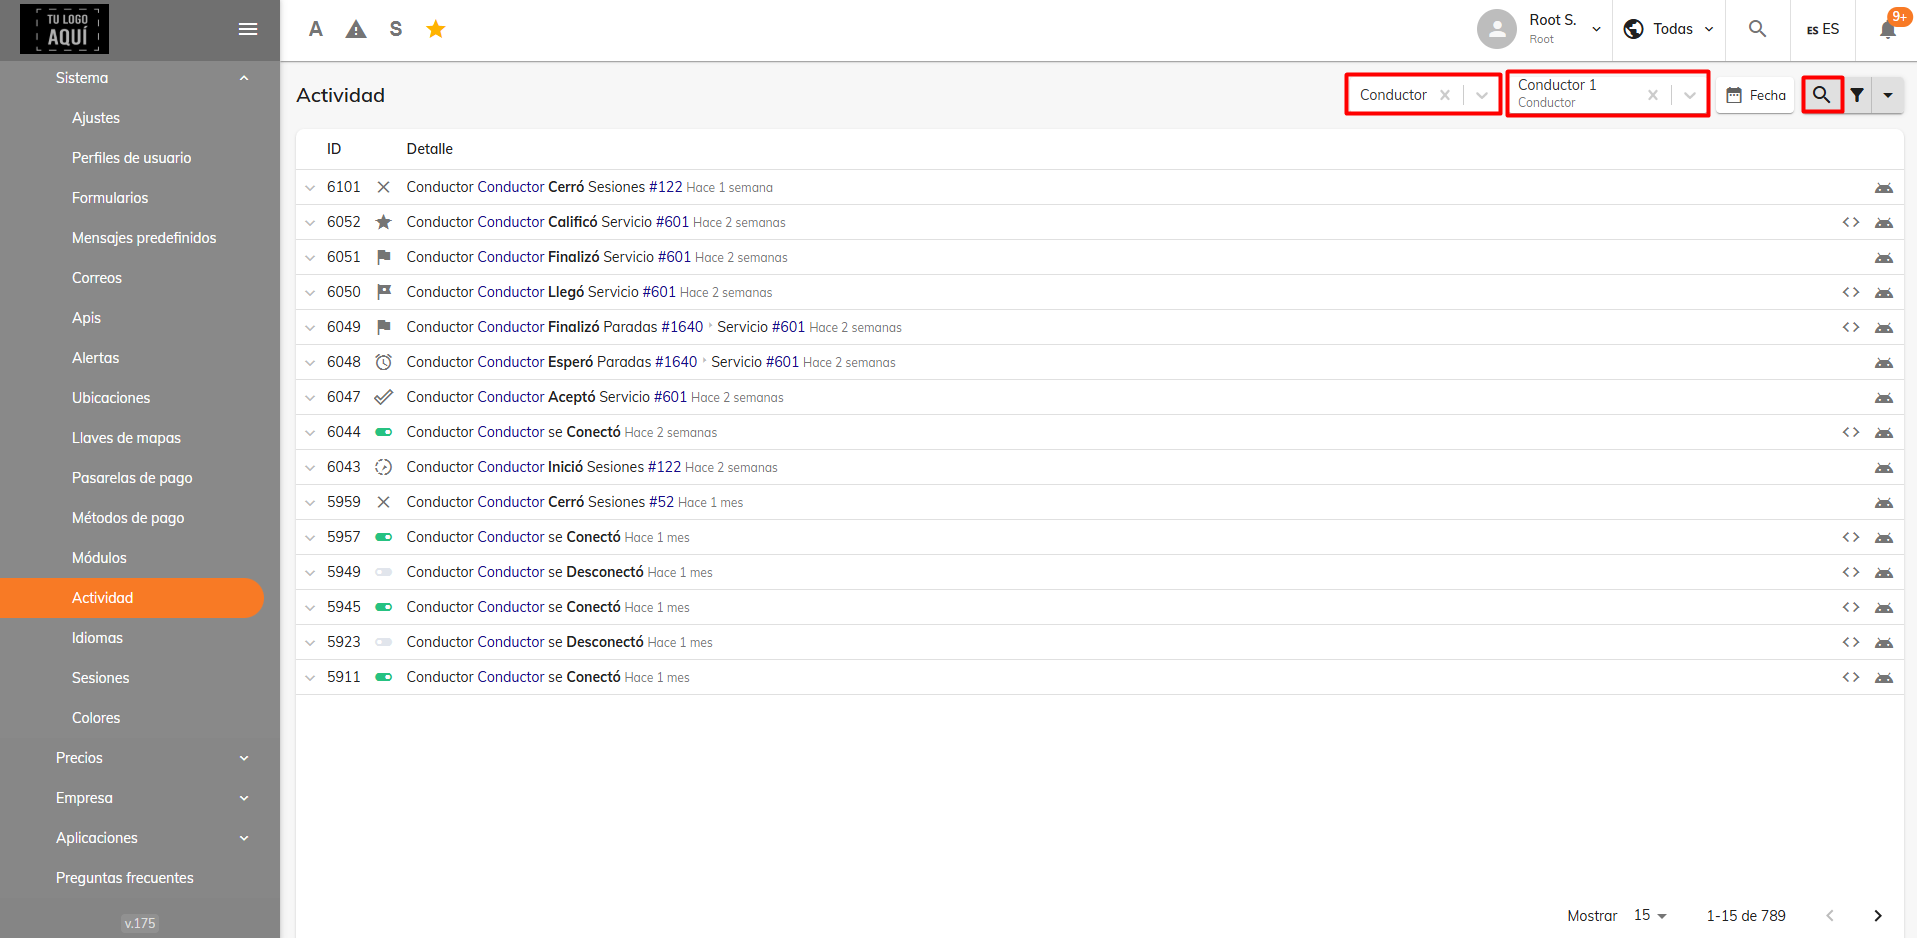Click the Android device icon on row 6048
1917x938 pixels.
point(1884,363)
